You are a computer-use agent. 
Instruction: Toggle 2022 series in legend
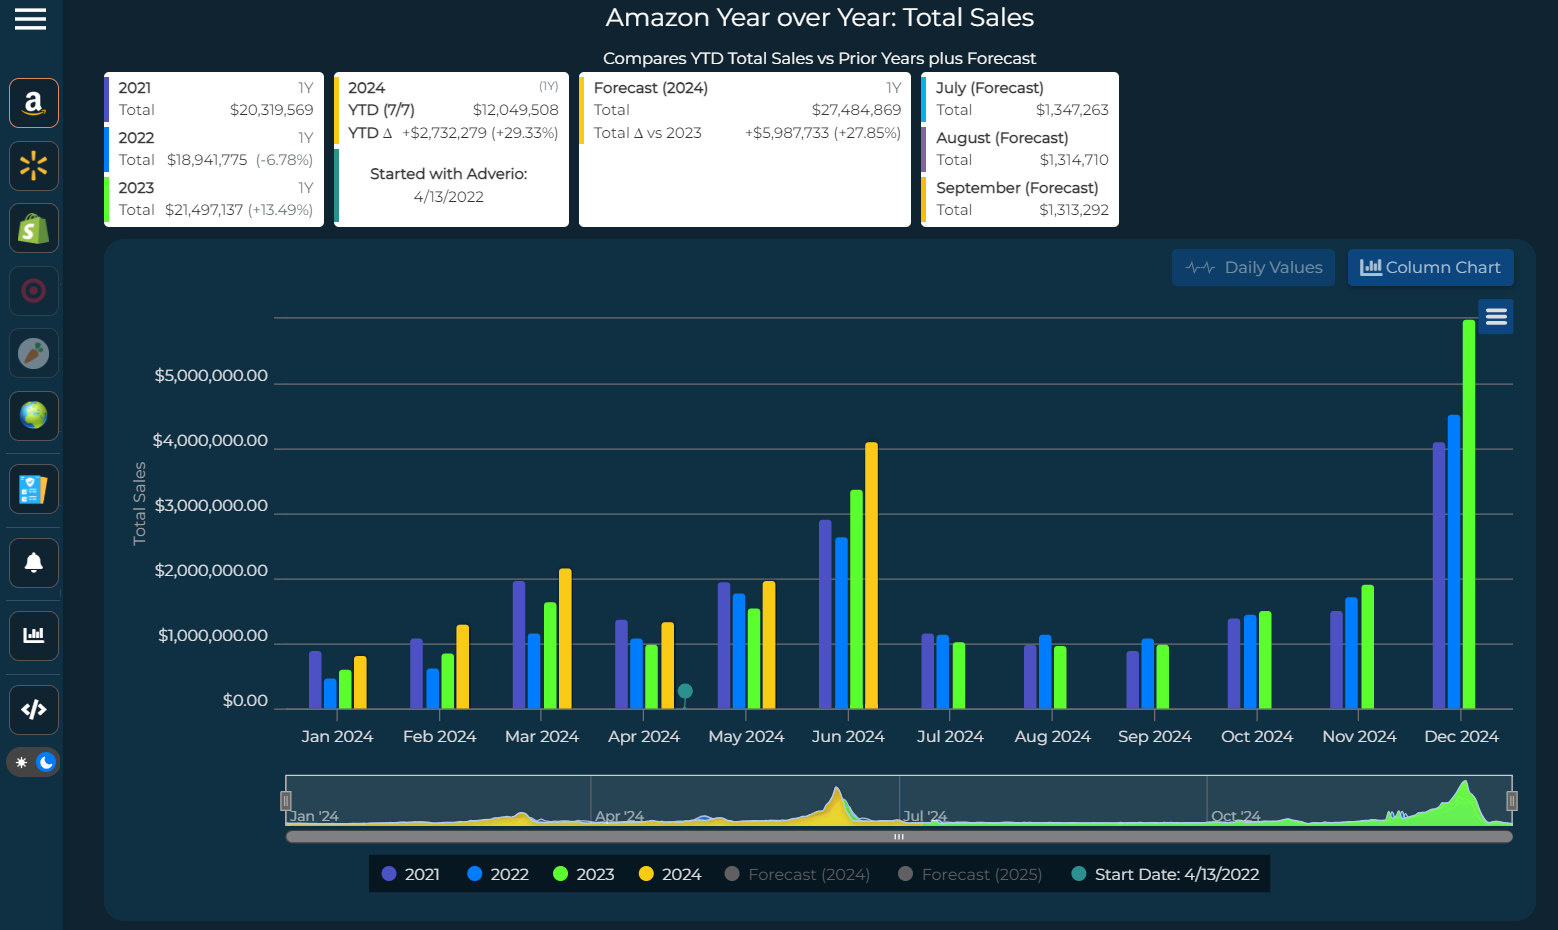(498, 874)
